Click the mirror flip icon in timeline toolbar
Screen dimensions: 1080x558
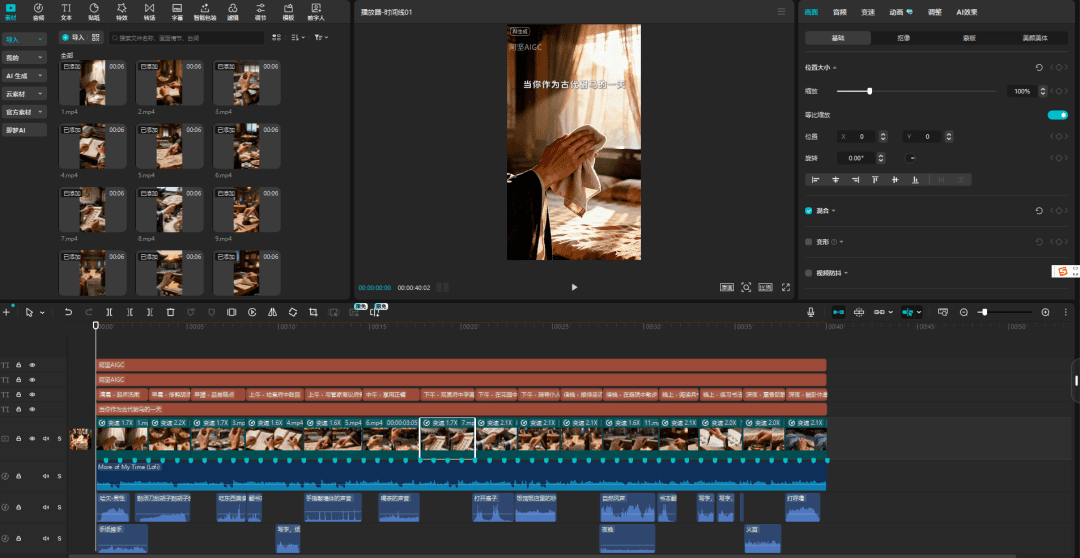click(272, 312)
